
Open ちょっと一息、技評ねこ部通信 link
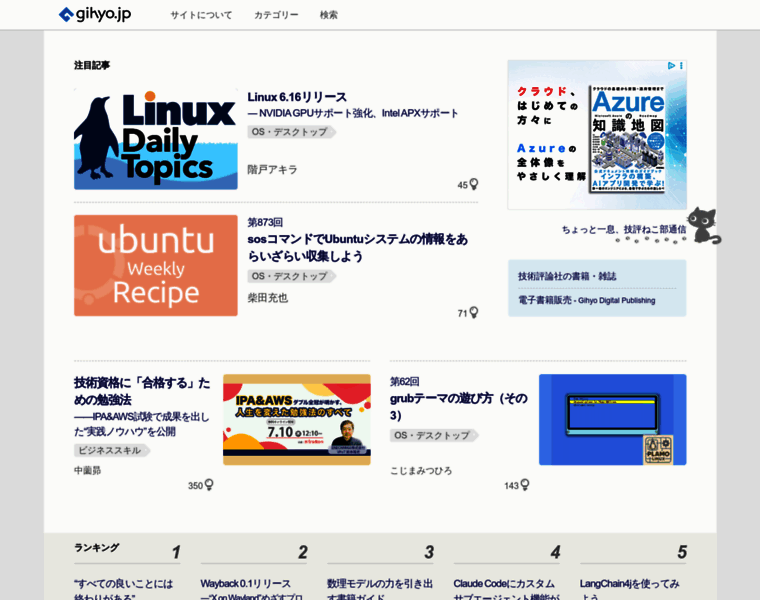click(624, 229)
